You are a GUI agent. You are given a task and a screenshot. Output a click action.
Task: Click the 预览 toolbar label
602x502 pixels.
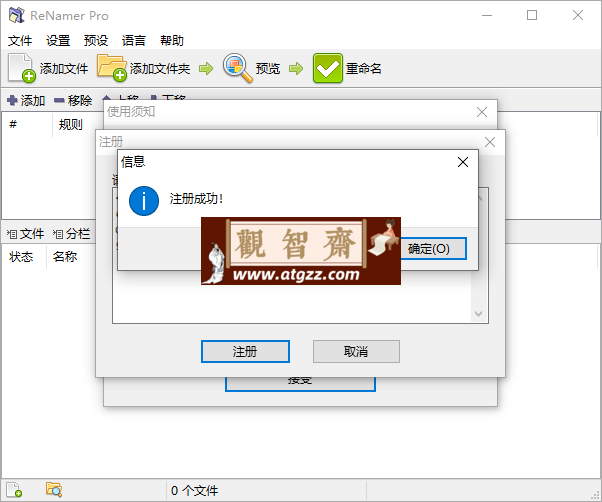tap(268, 69)
